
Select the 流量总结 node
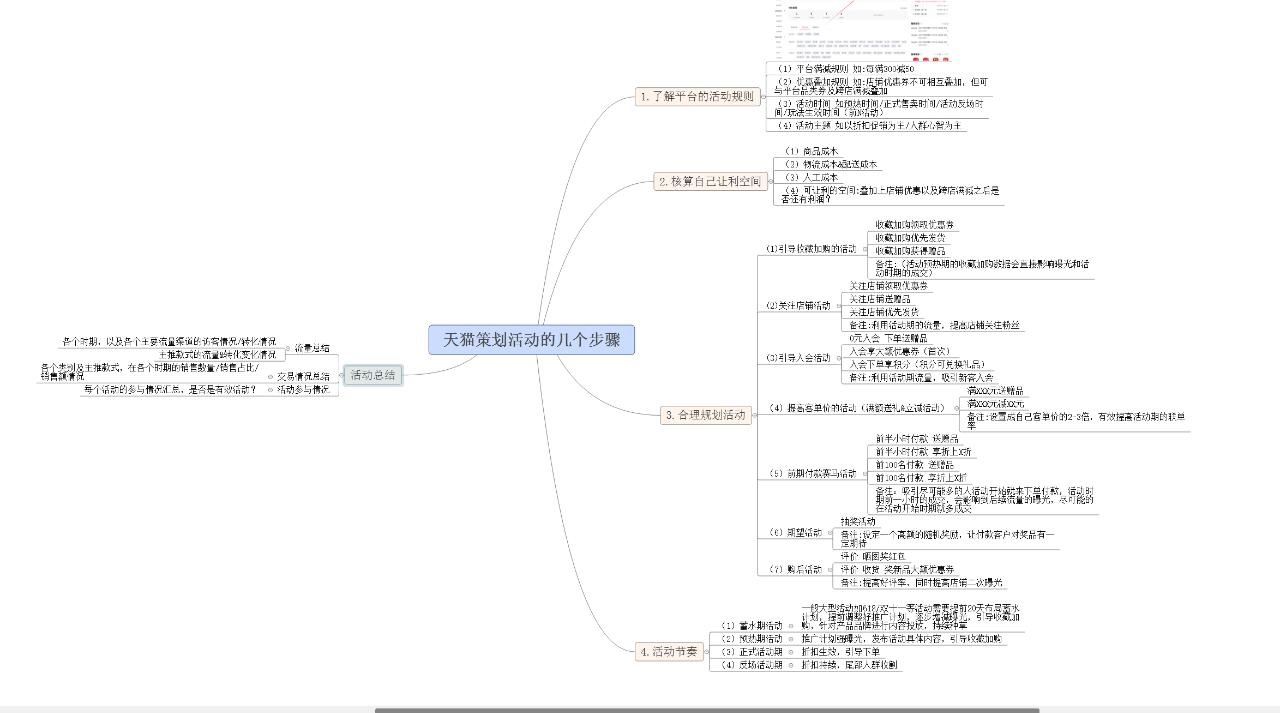click(311, 349)
